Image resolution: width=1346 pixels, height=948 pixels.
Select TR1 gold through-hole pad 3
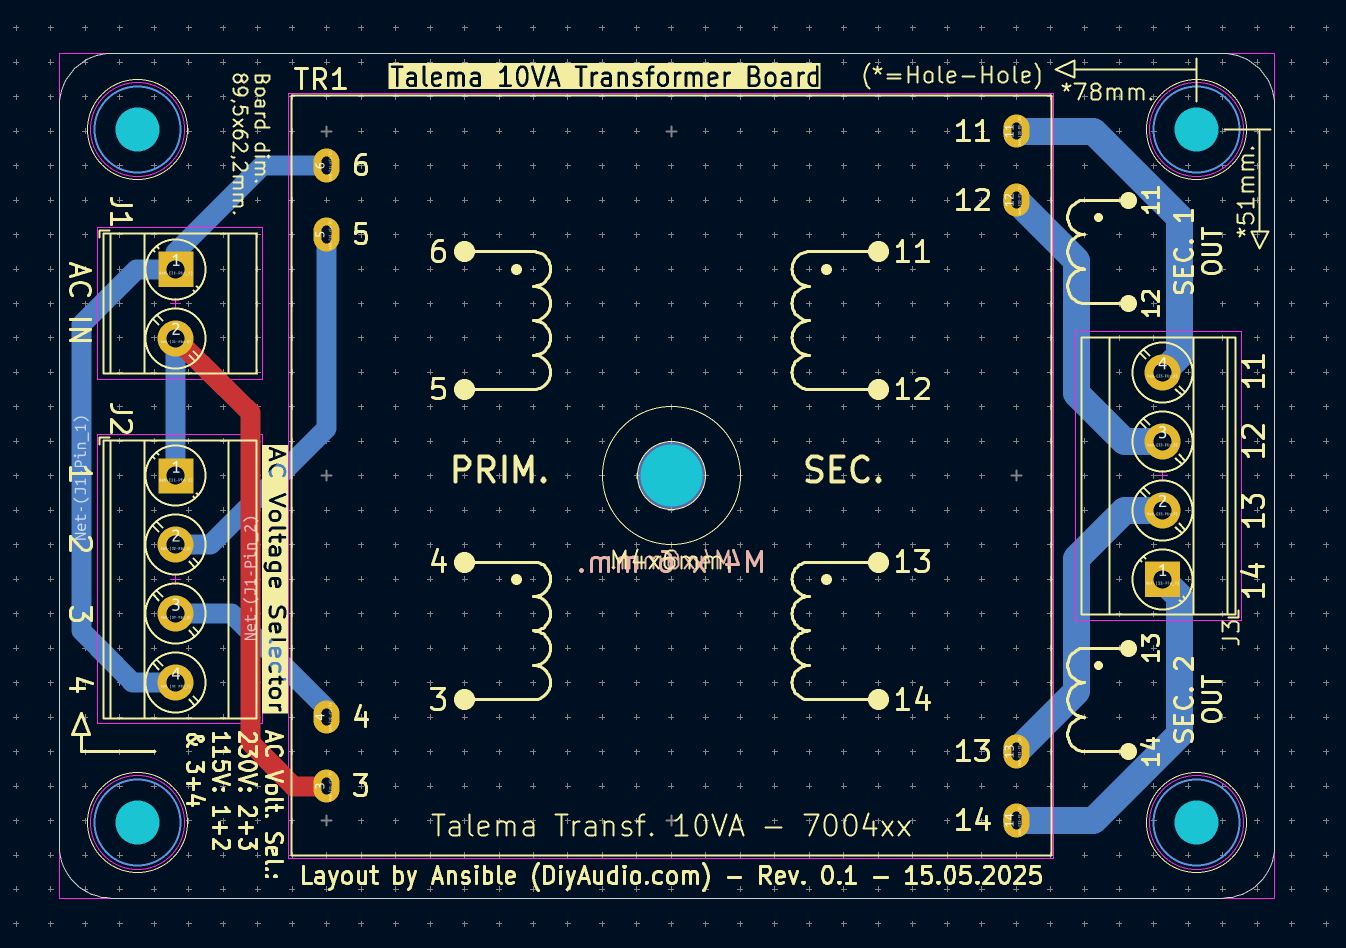(327, 786)
